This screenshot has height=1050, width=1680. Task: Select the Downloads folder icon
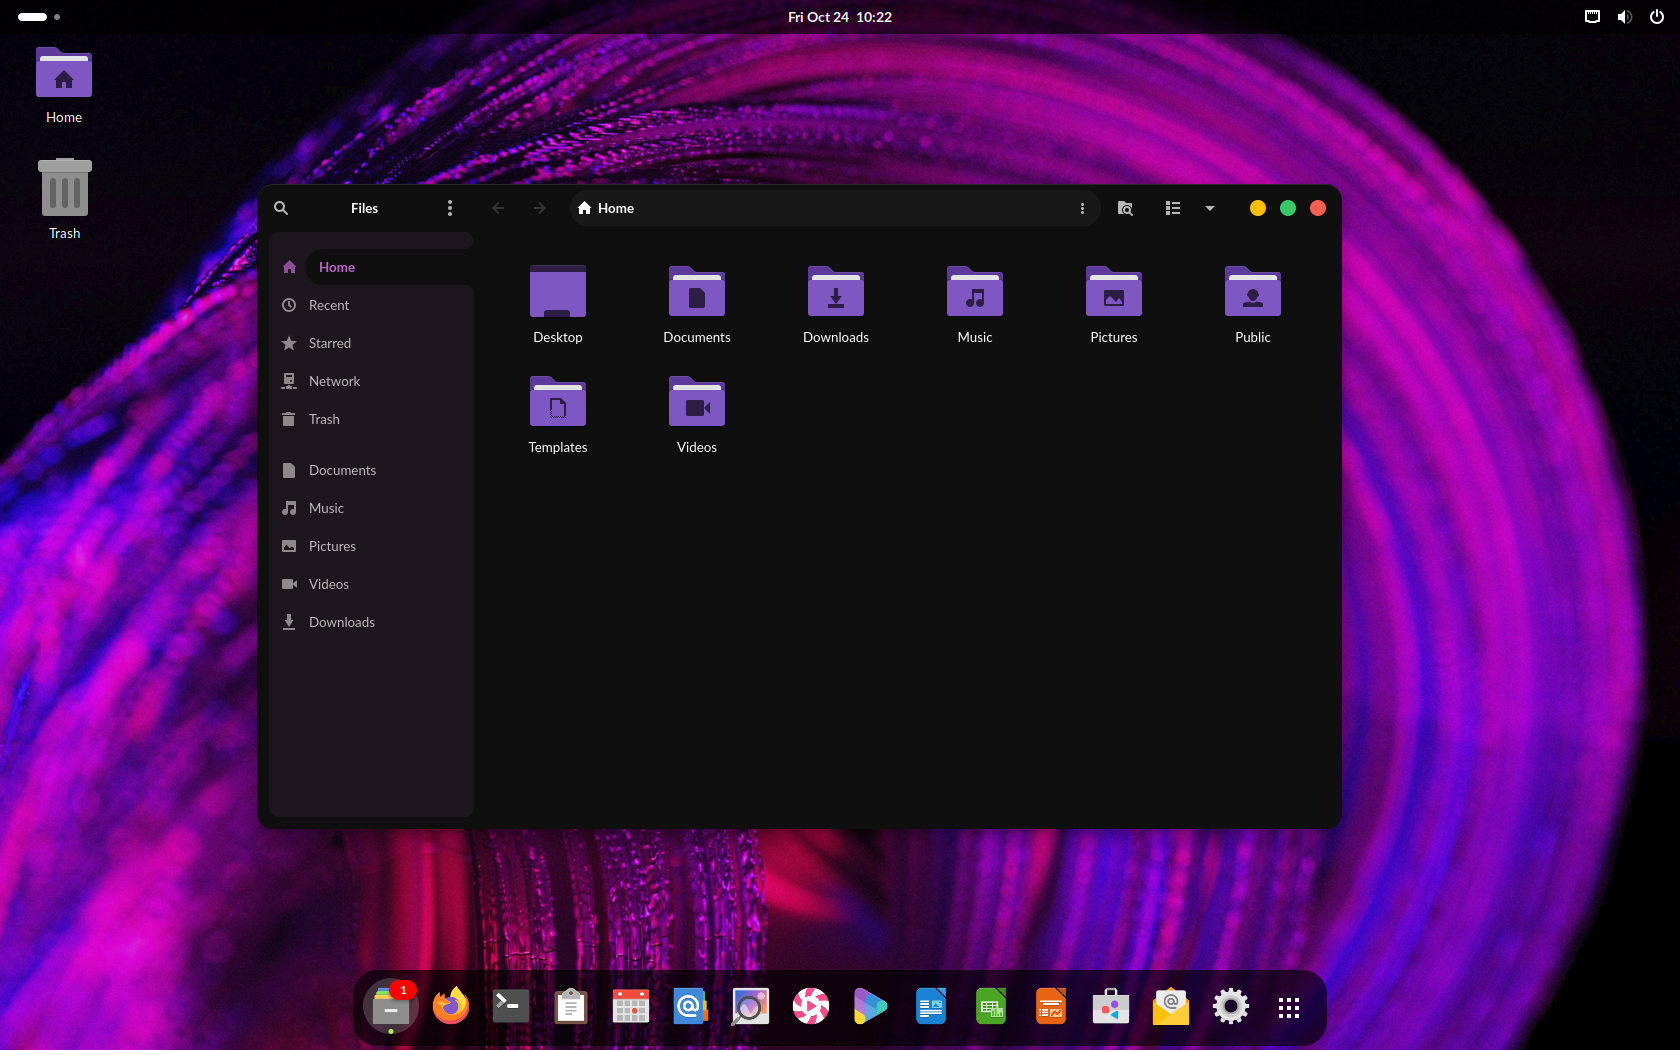(836, 293)
